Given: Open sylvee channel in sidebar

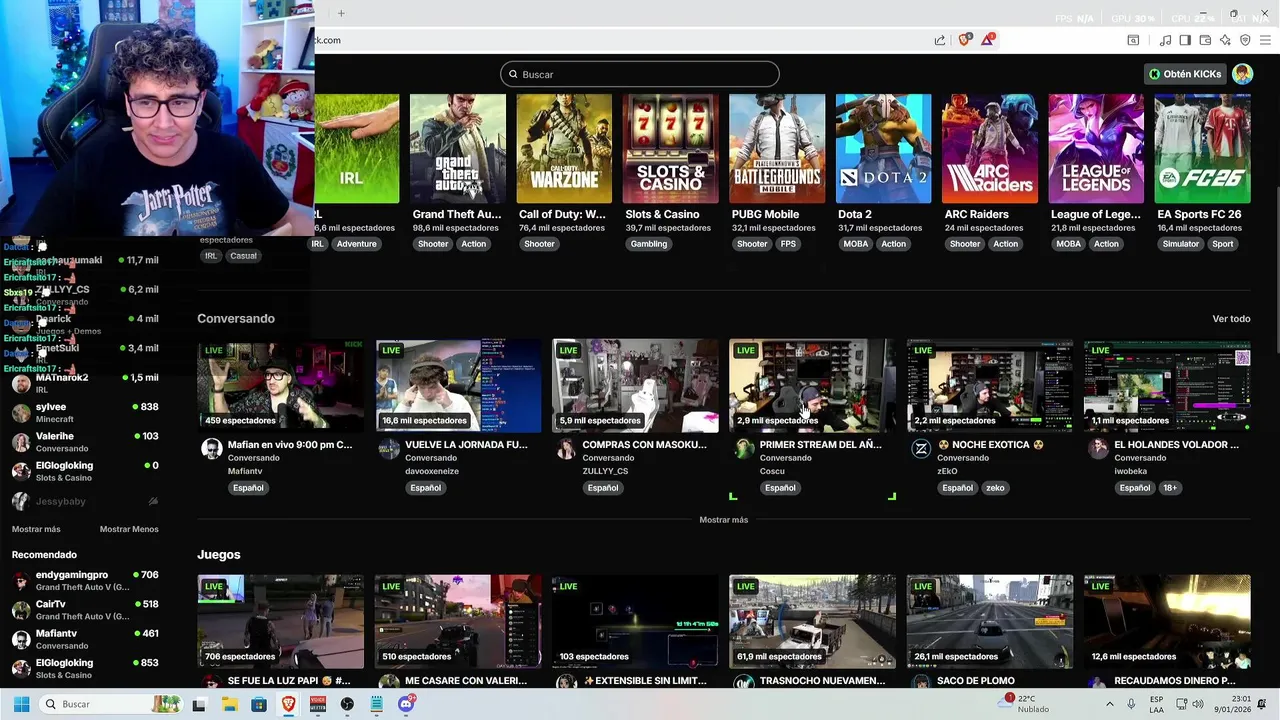Looking at the screenshot, I should (85, 413).
